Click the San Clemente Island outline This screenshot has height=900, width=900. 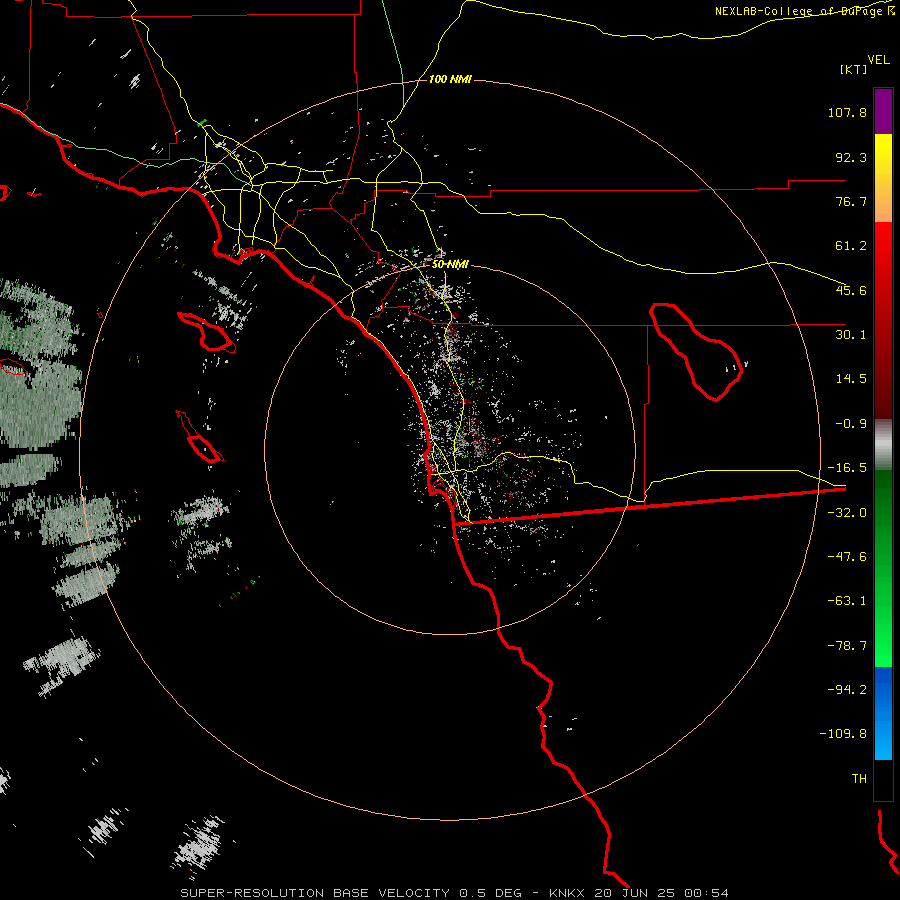(x=200, y=437)
